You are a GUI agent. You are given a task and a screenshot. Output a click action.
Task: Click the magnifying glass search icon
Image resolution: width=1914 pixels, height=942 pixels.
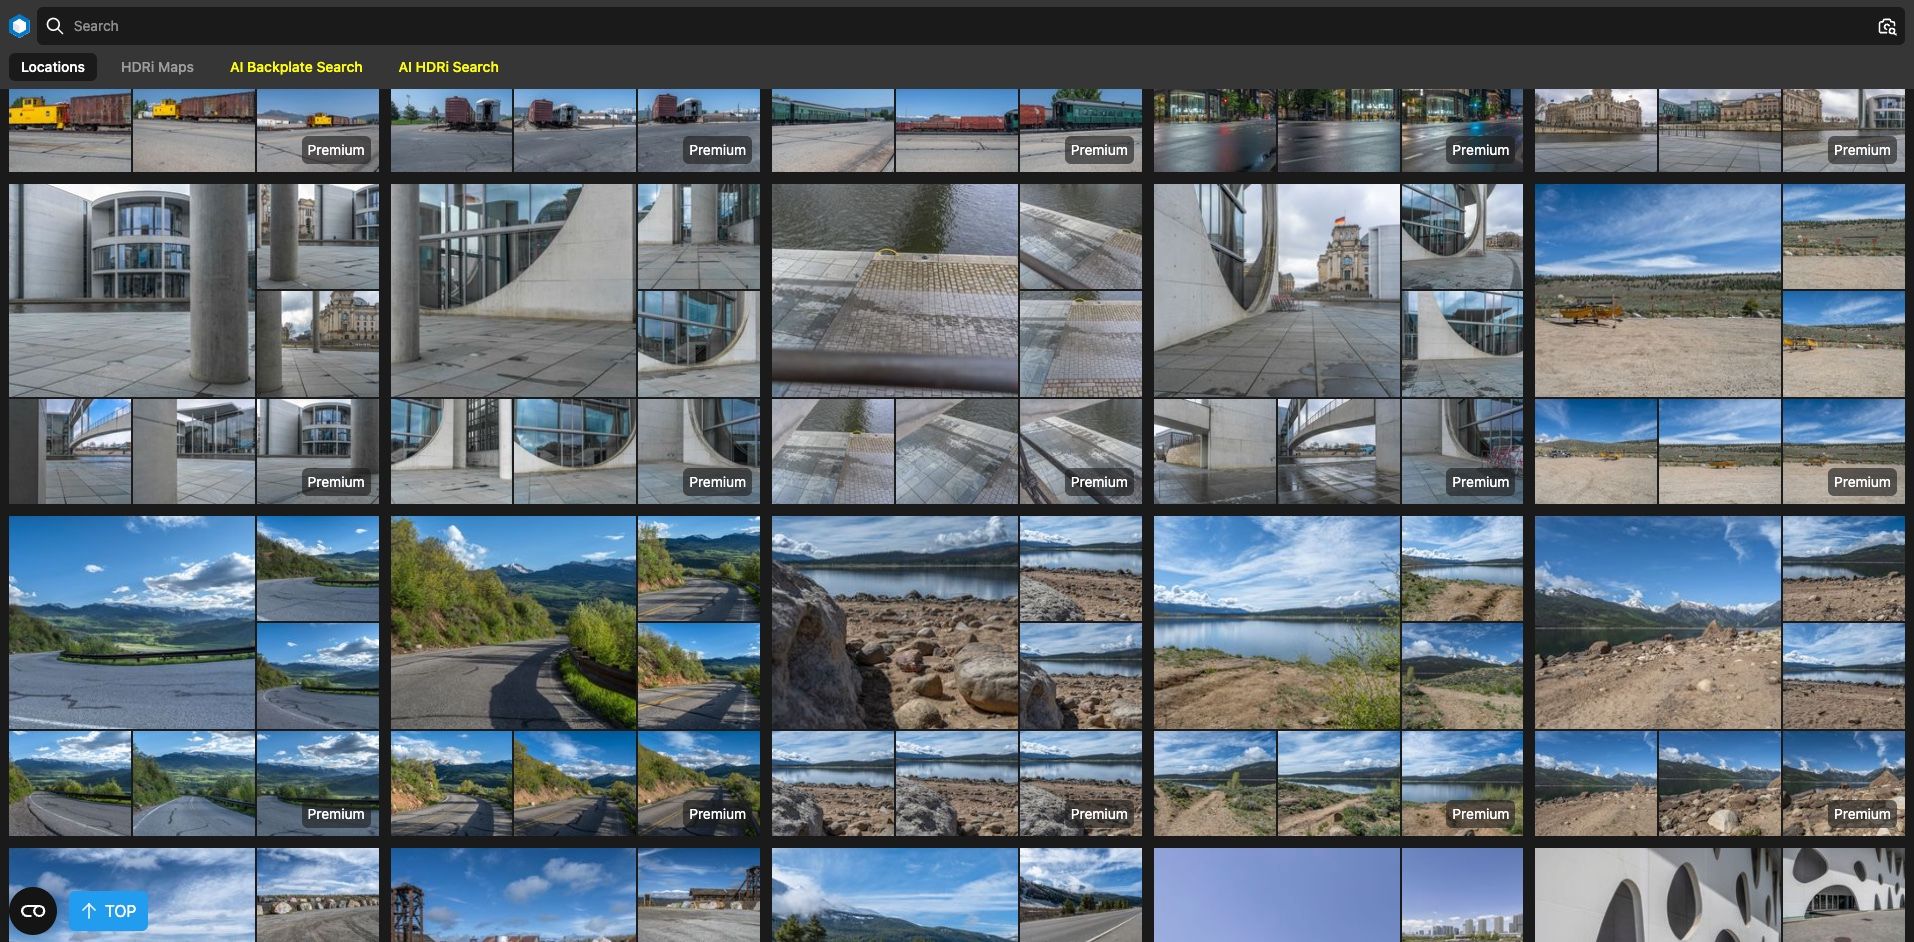point(55,25)
